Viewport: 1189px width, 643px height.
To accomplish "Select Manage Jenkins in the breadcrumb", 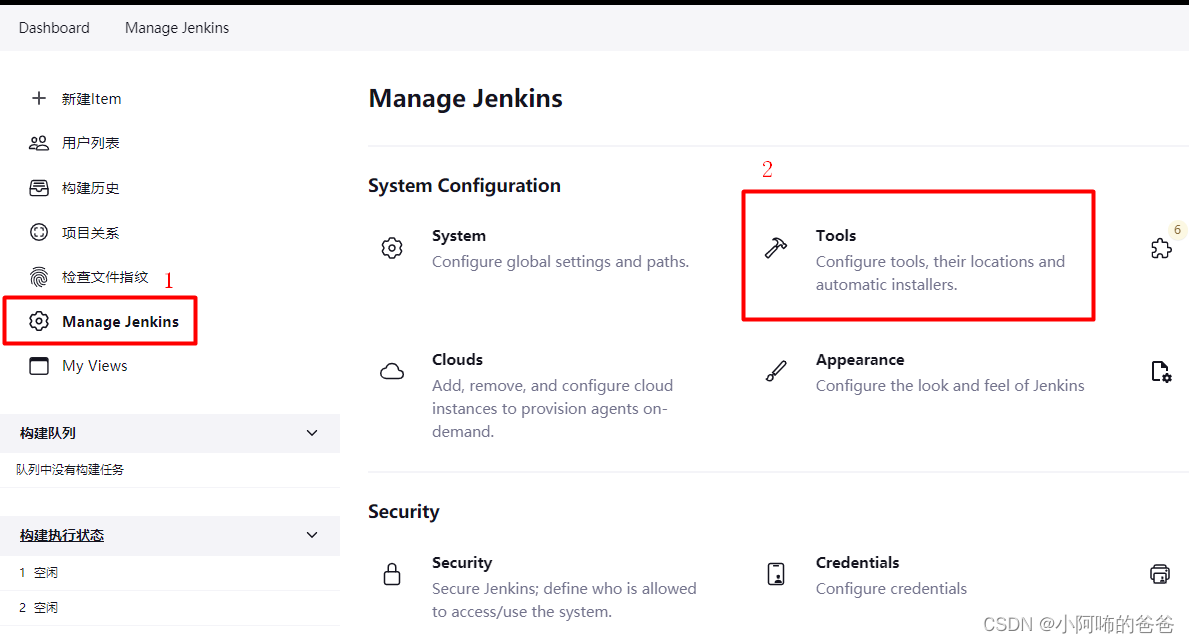I will click(x=177, y=28).
